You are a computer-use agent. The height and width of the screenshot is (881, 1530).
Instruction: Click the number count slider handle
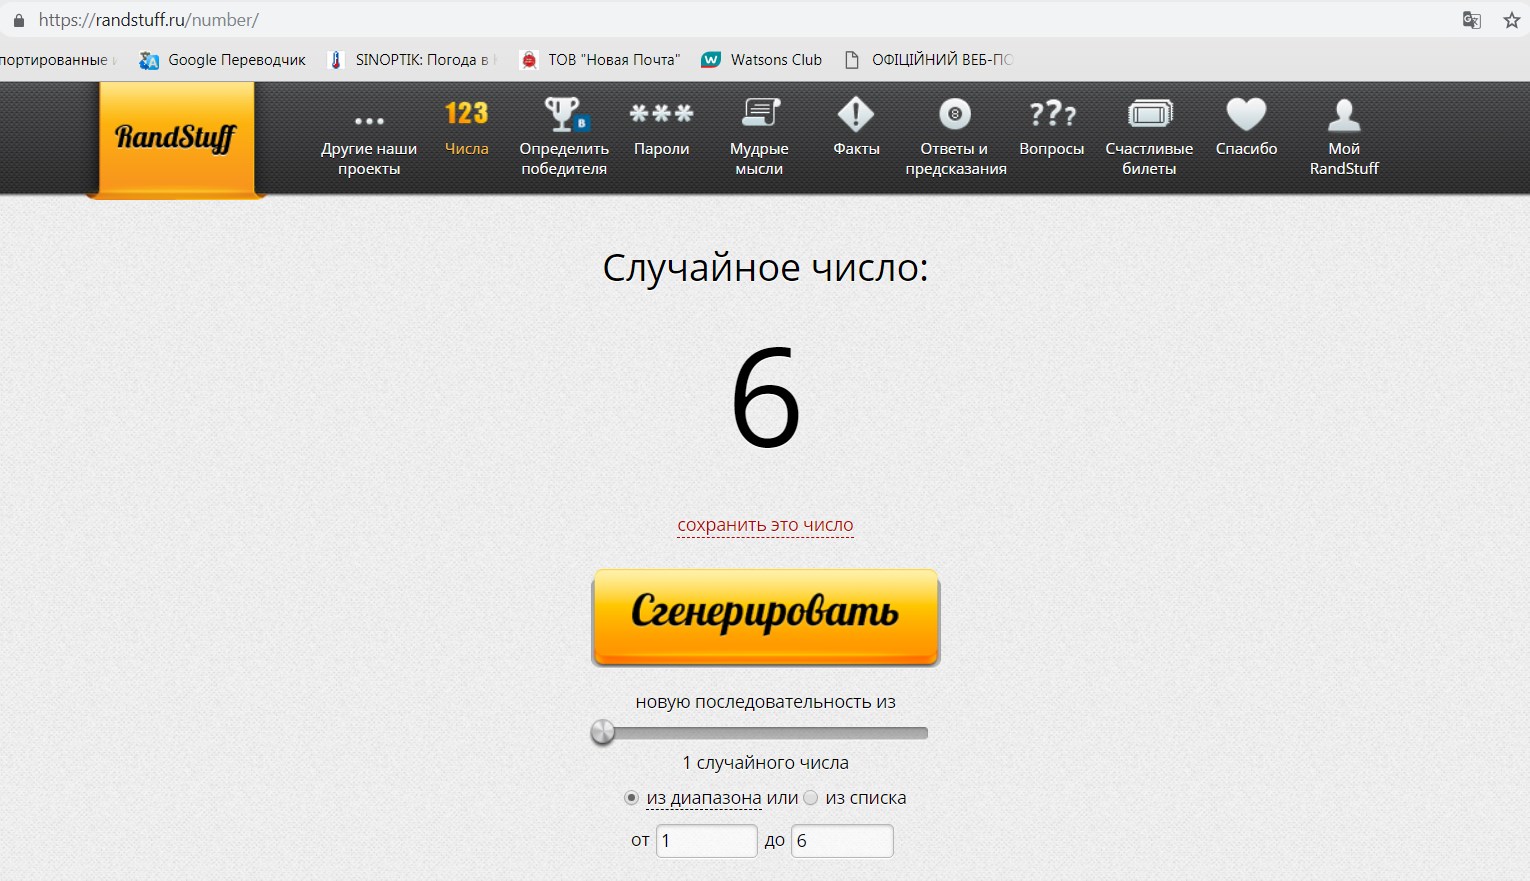click(603, 733)
